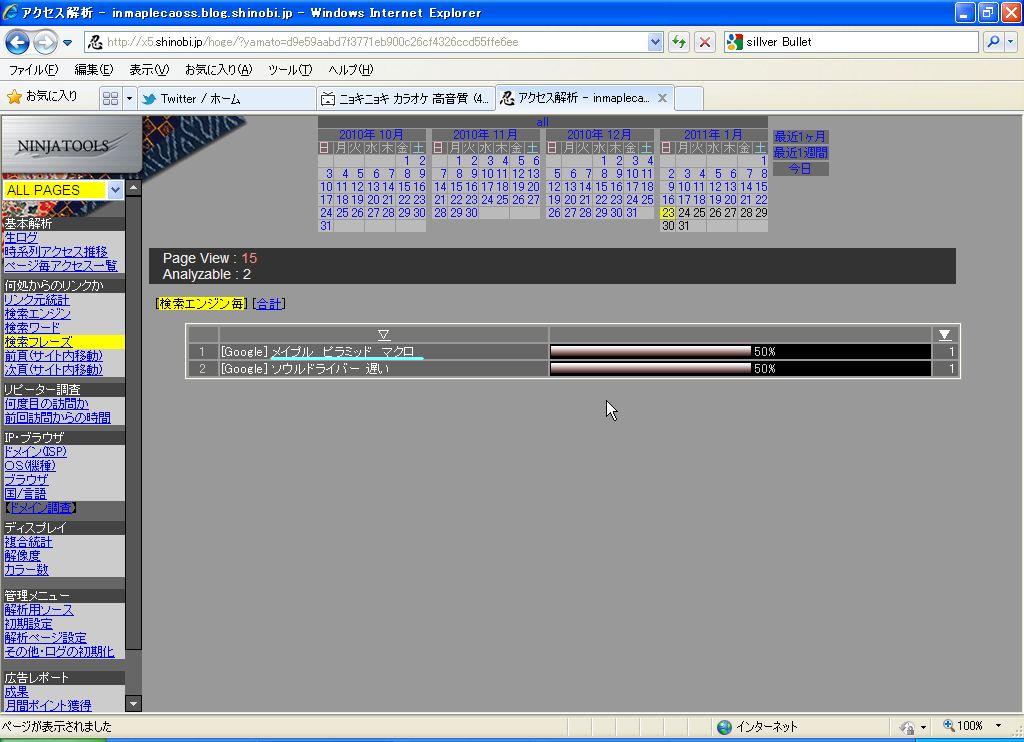Click the sidebar scroll down arrow
1024x742 pixels.
133,703
